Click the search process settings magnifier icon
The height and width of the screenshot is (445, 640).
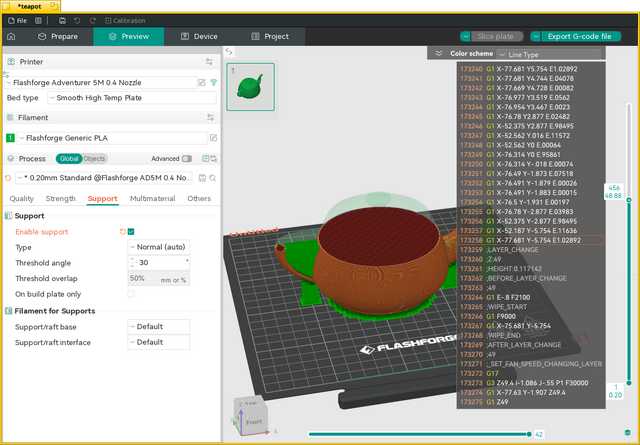[213, 178]
